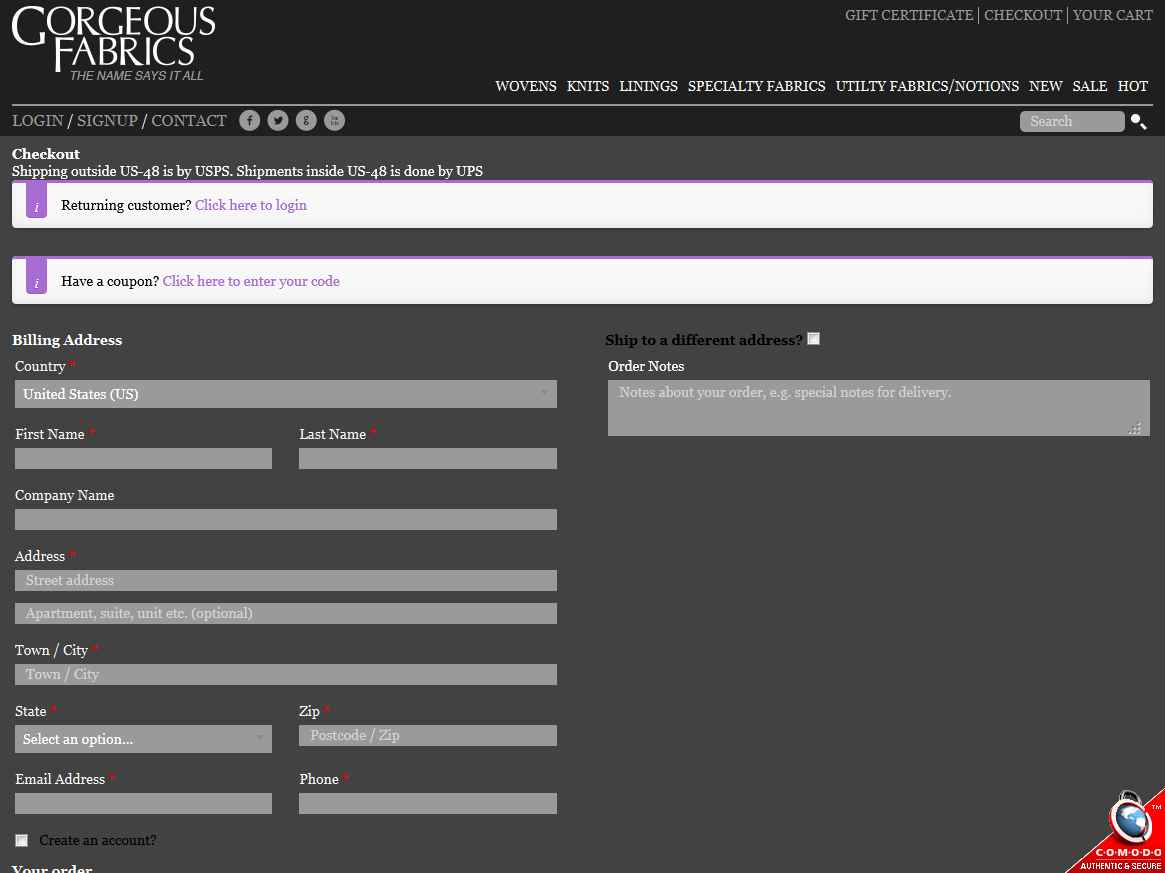Open the Twitter social icon
Image resolution: width=1165 pixels, height=873 pixels.
pos(278,121)
